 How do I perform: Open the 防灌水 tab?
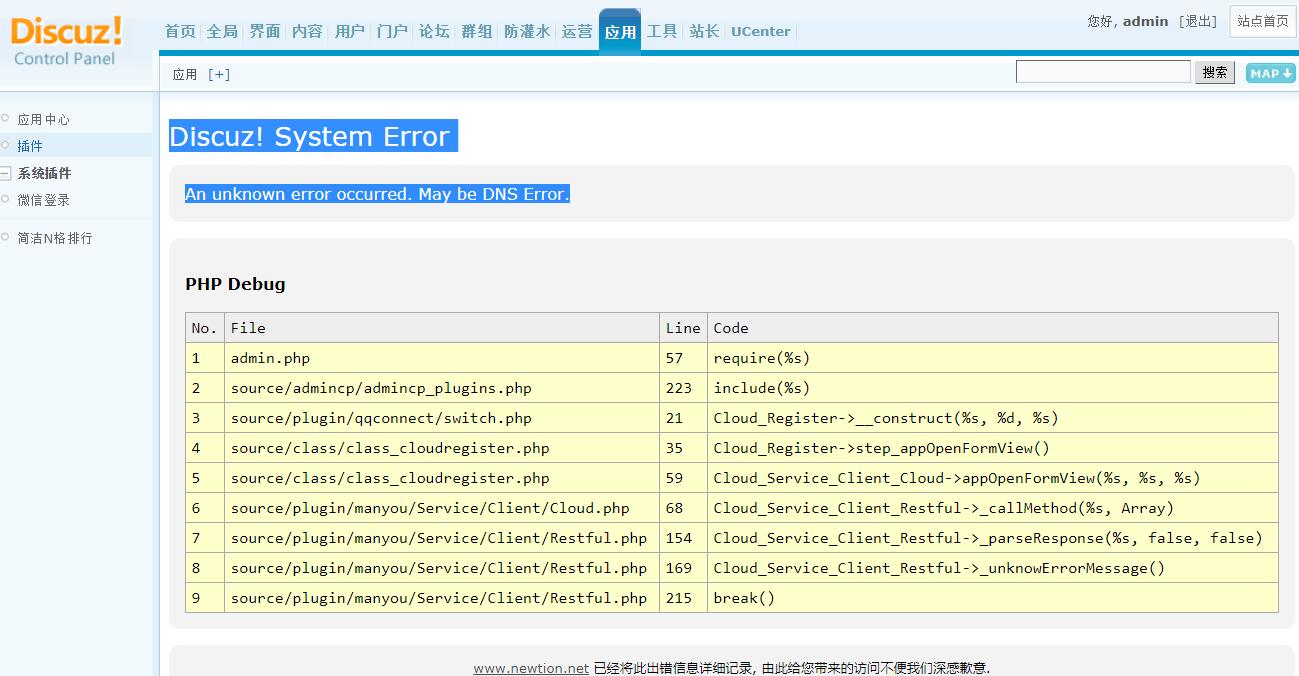pos(527,31)
